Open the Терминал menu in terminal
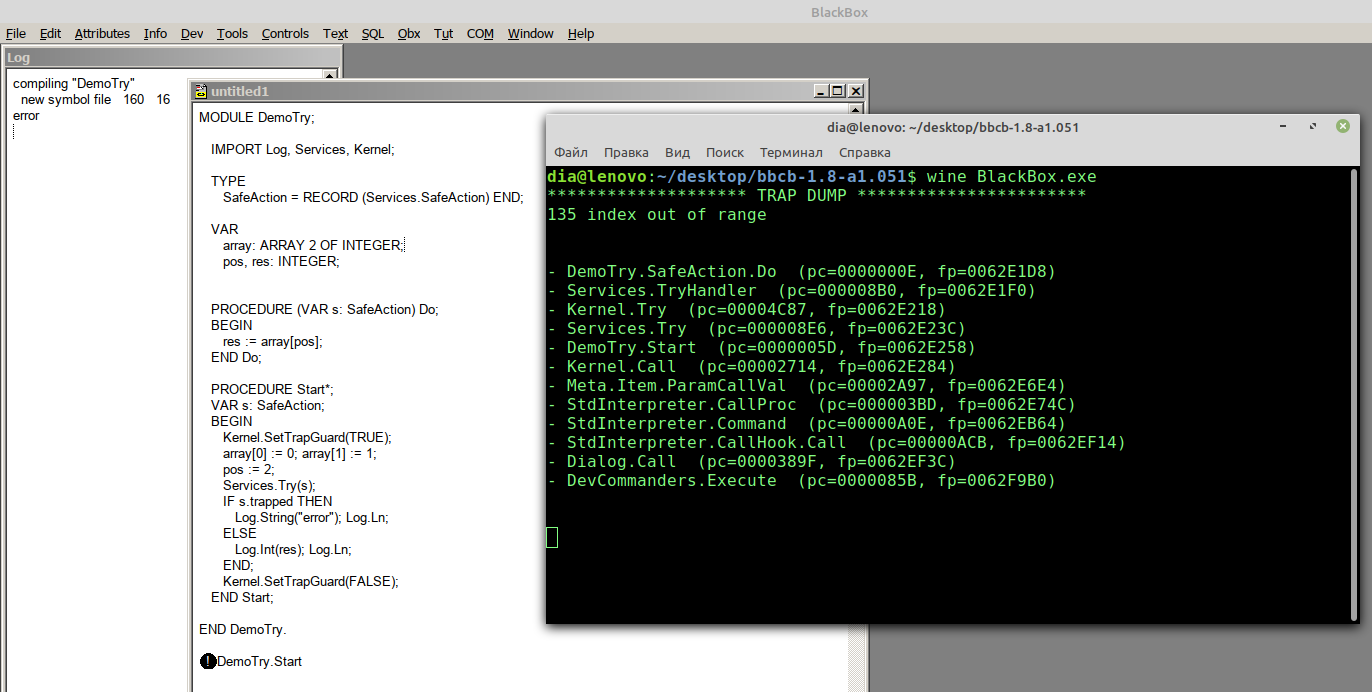Screen dimensions: 1372x692 (791, 152)
